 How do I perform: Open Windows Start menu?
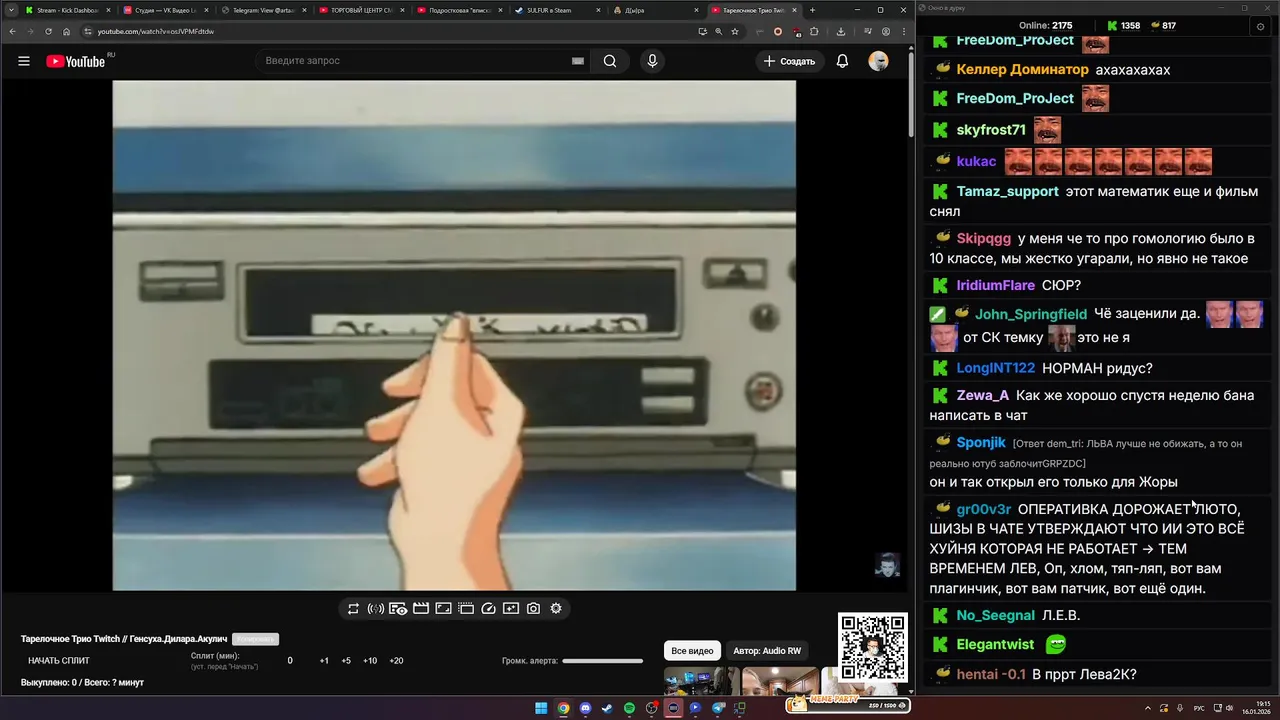pos(541,708)
